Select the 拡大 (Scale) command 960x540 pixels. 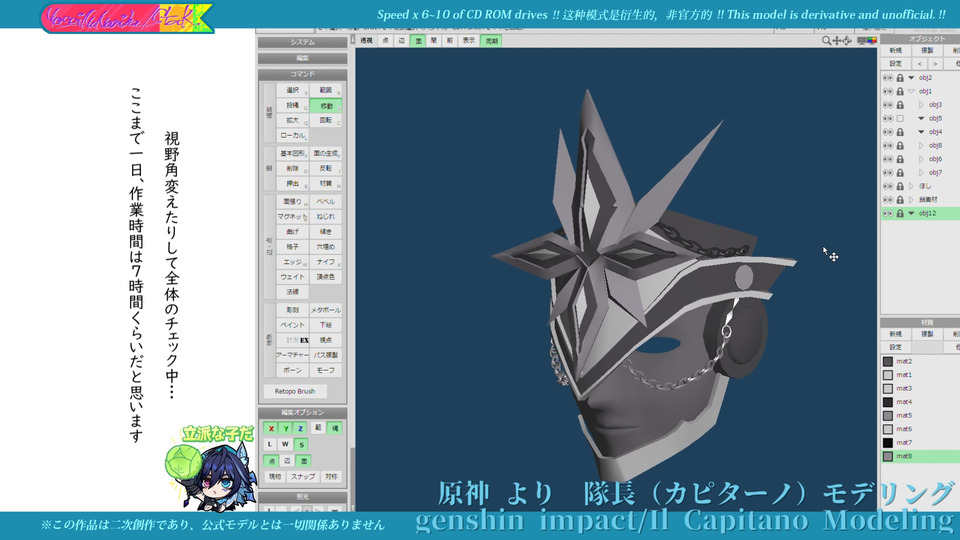tap(293, 121)
